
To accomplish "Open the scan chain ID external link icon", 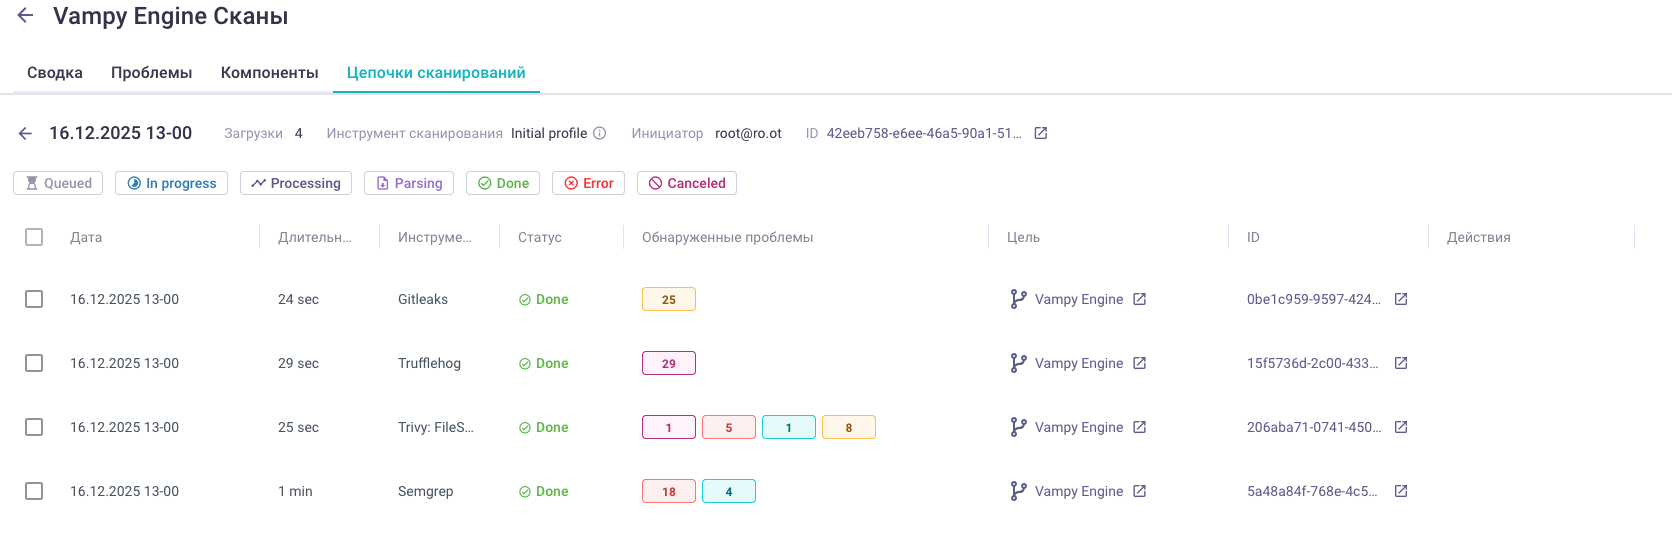I will [x=1040, y=134].
